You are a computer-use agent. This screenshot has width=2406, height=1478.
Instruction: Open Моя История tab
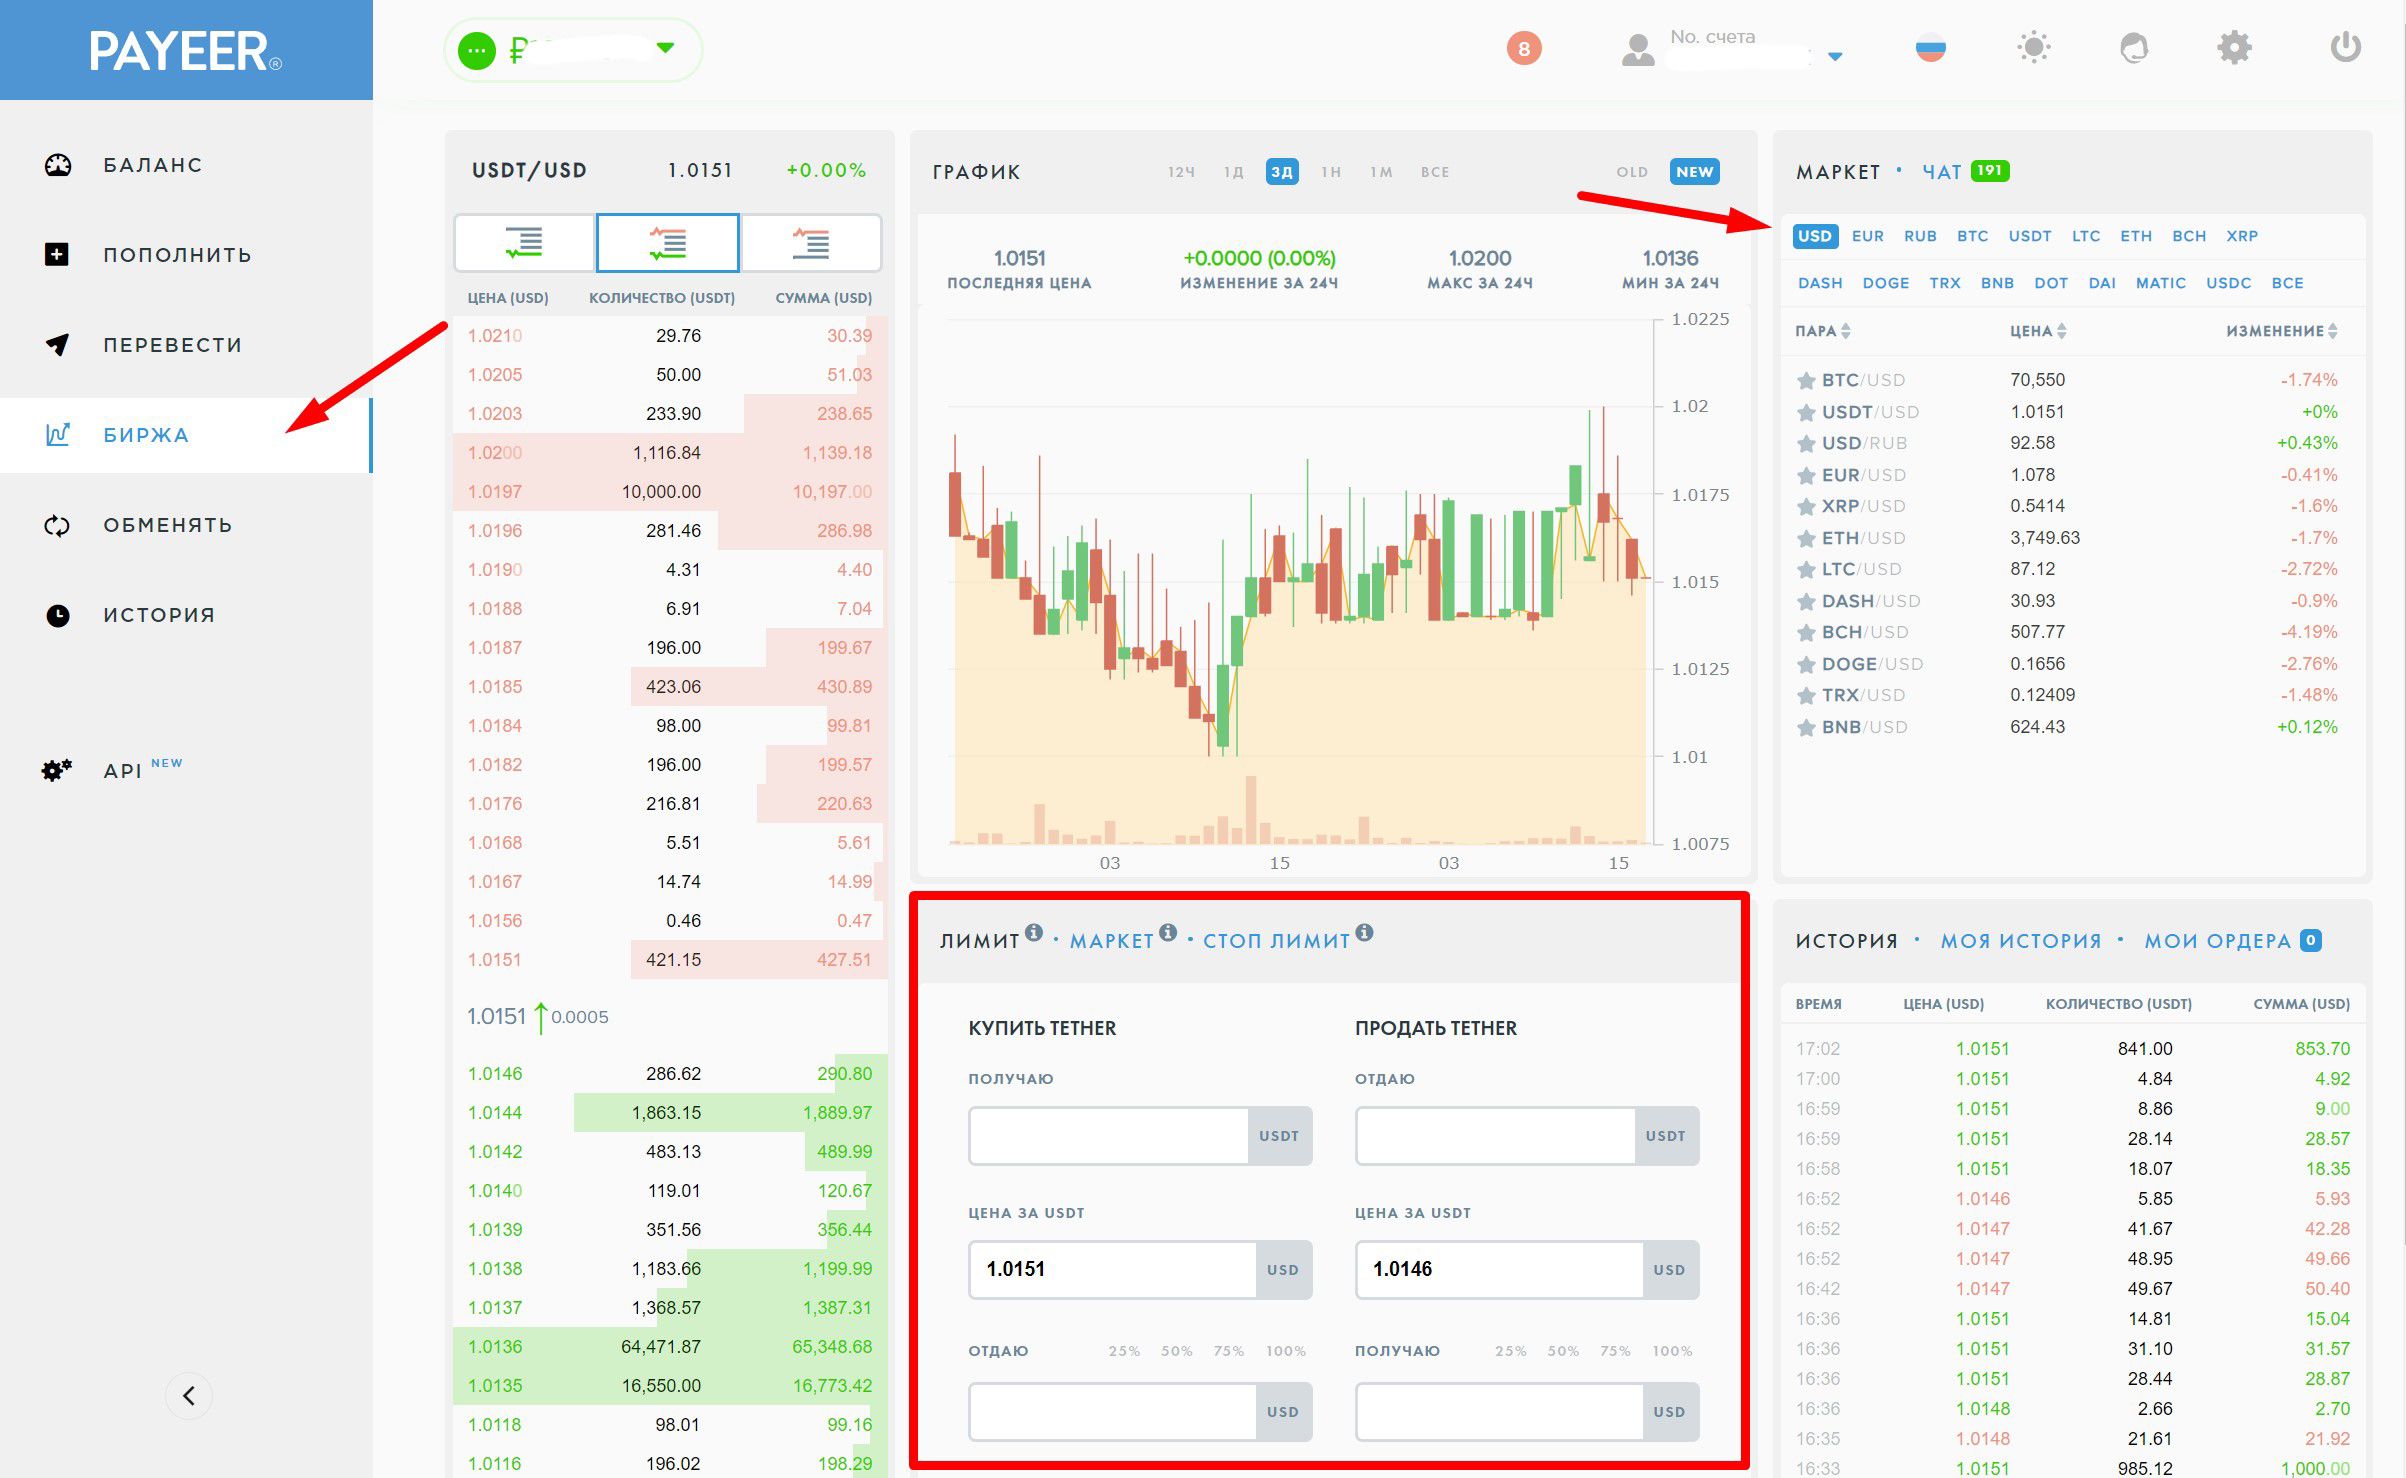[2021, 941]
